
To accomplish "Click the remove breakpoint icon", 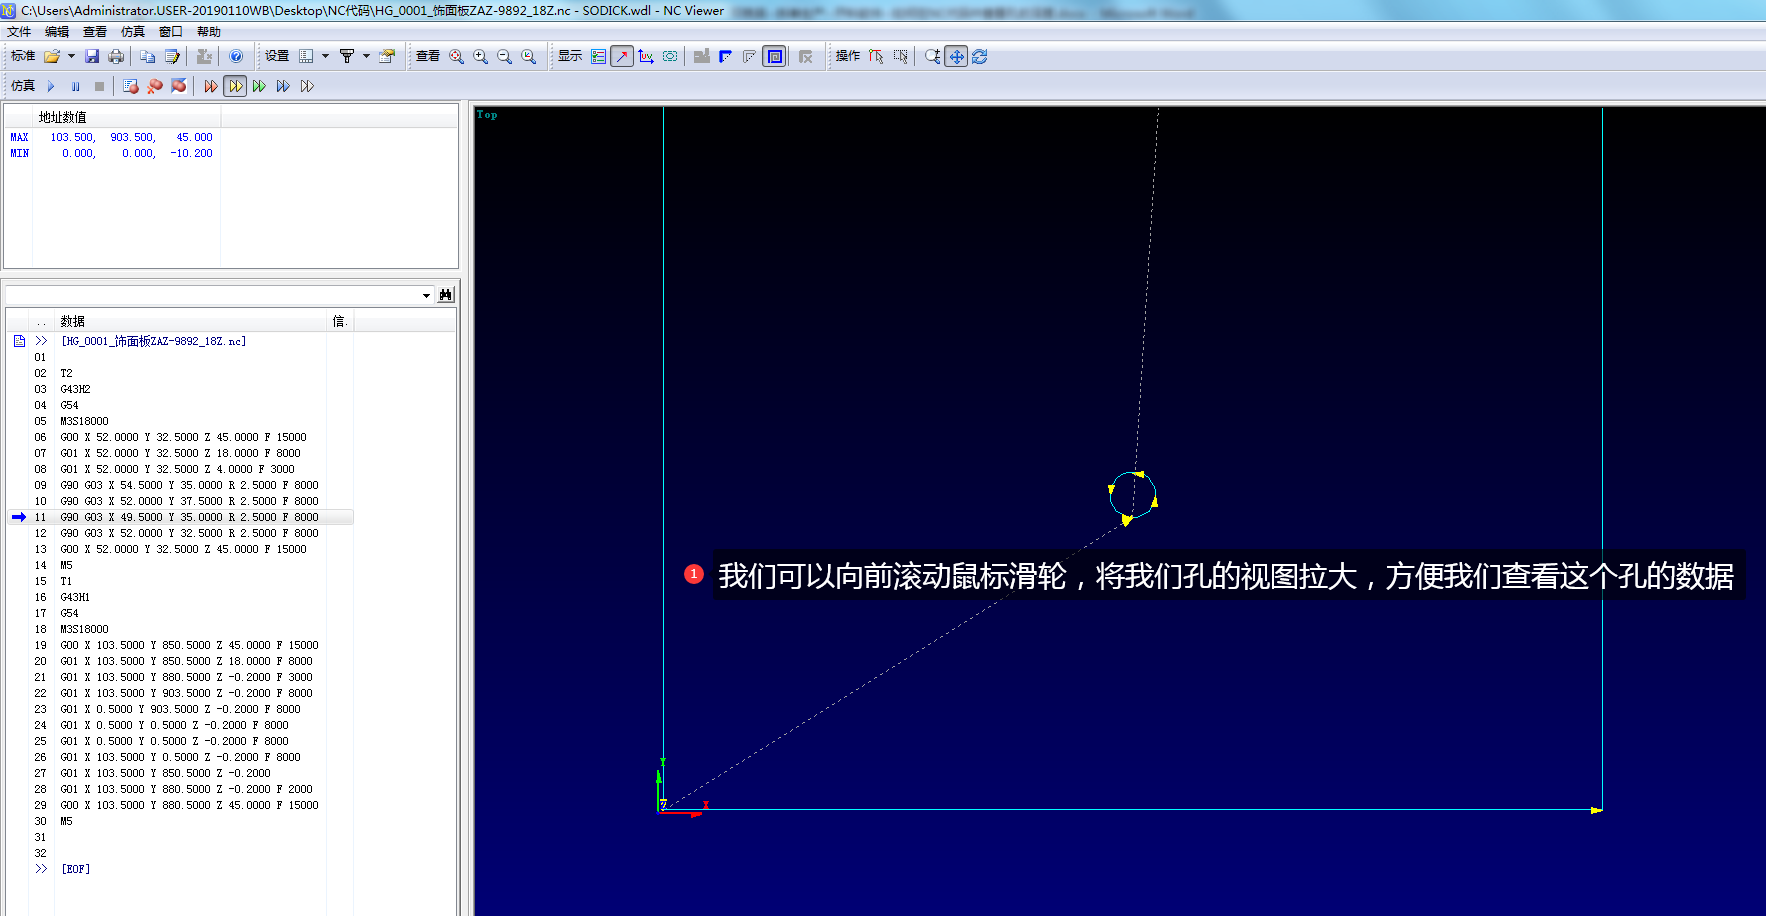I will (x=155, y=87).
